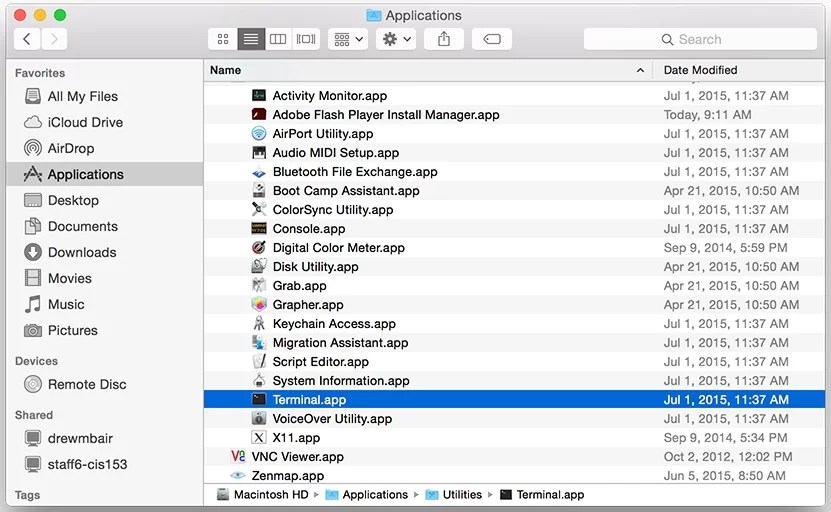831x512 pixels.
Task: Click Macintosh HD in path bar
Action: (x=263, y=495)
